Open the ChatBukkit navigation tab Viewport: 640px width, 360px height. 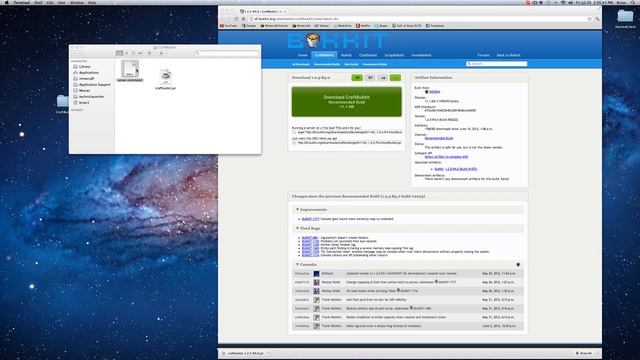[x=368, y=55]
